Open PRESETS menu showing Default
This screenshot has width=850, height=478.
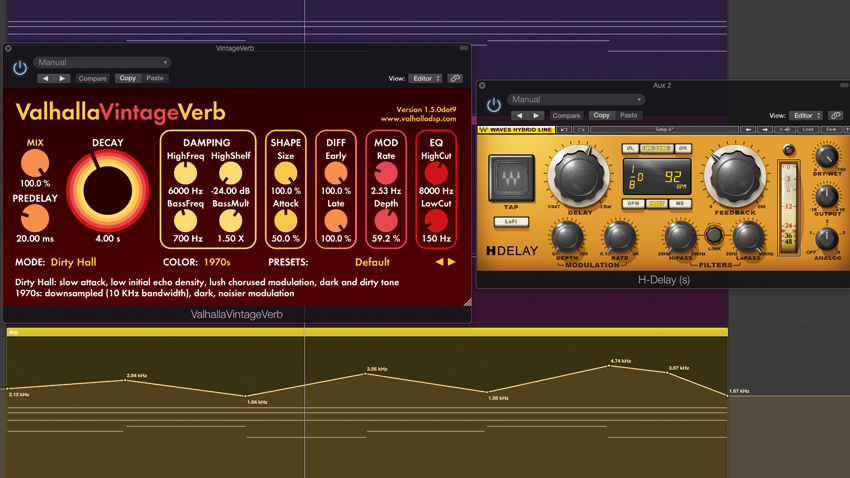(372, 262)
